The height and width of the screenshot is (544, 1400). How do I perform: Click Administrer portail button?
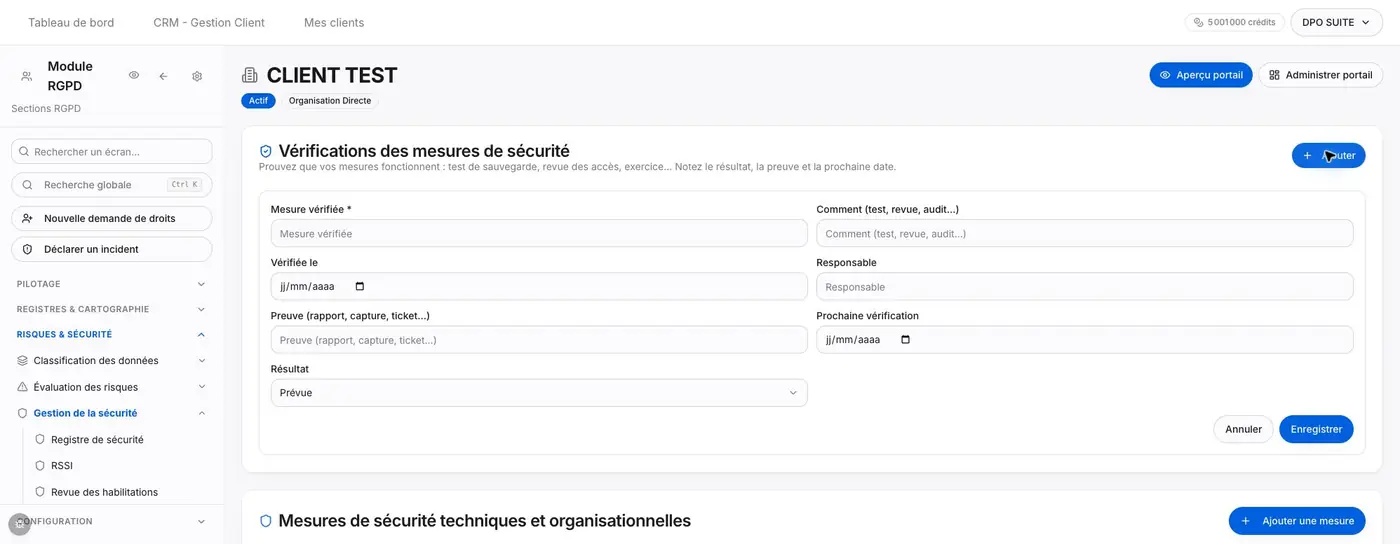pyautogui.click(x=1320, y=75)
